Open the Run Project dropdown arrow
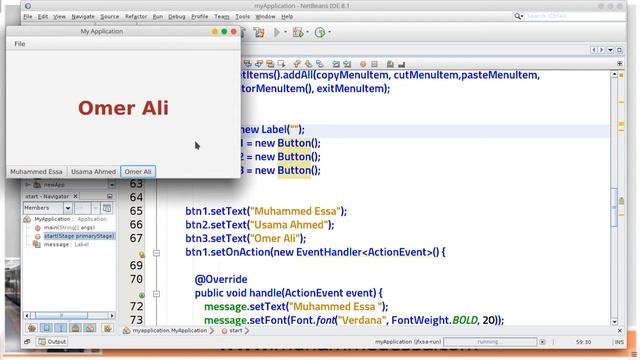The width and height of the screenshot is (640, 360). point(285,32)
